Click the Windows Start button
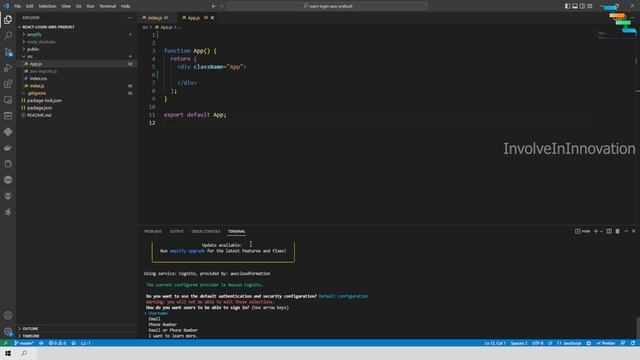Screen dimensions: 640x360 pyautogui.click(x=8, y=353)
